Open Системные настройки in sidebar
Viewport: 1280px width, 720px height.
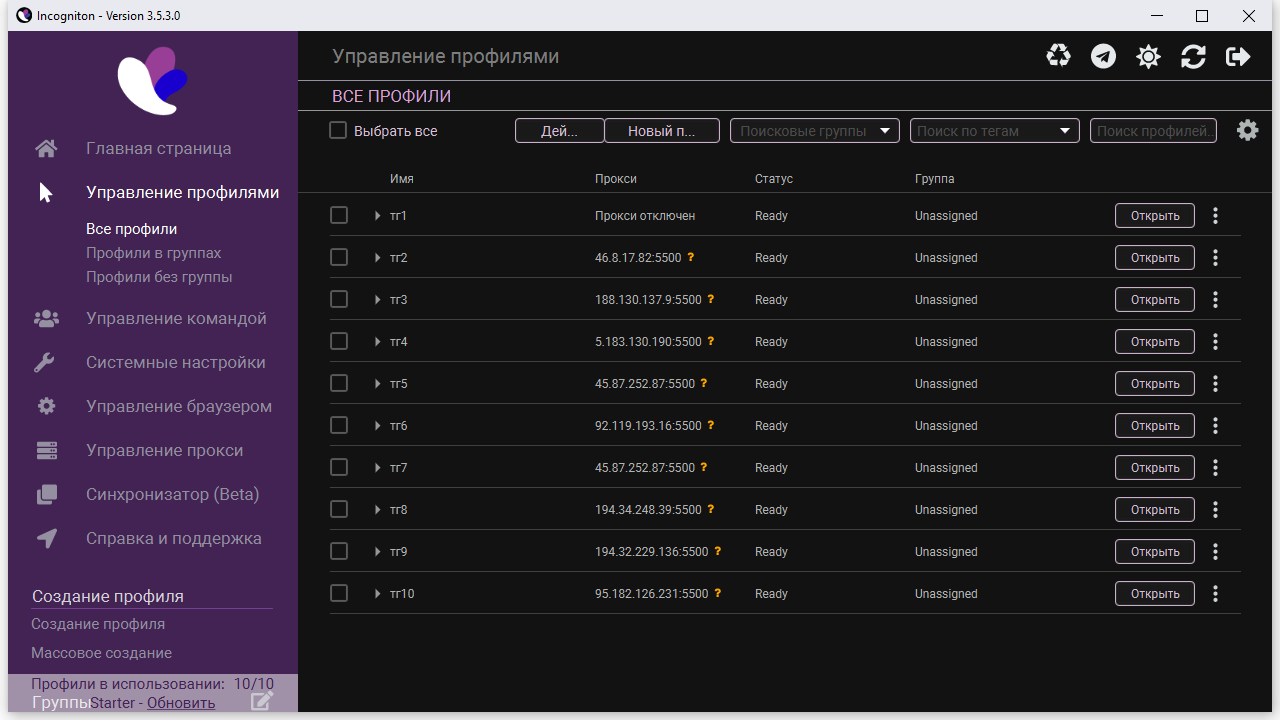(176, 362)
